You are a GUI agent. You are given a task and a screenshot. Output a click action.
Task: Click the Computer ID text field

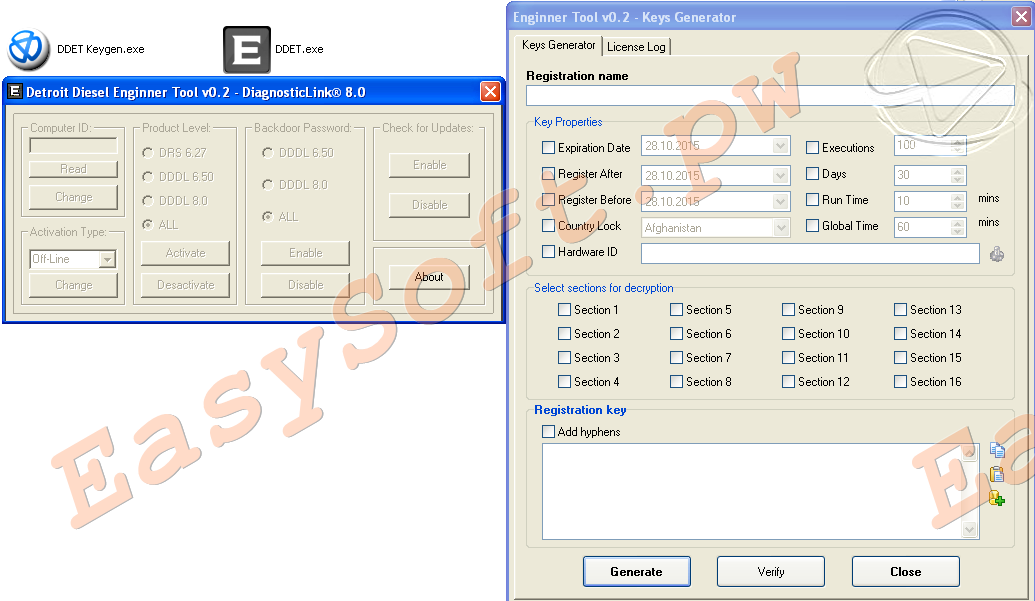(x=73, y=145)
